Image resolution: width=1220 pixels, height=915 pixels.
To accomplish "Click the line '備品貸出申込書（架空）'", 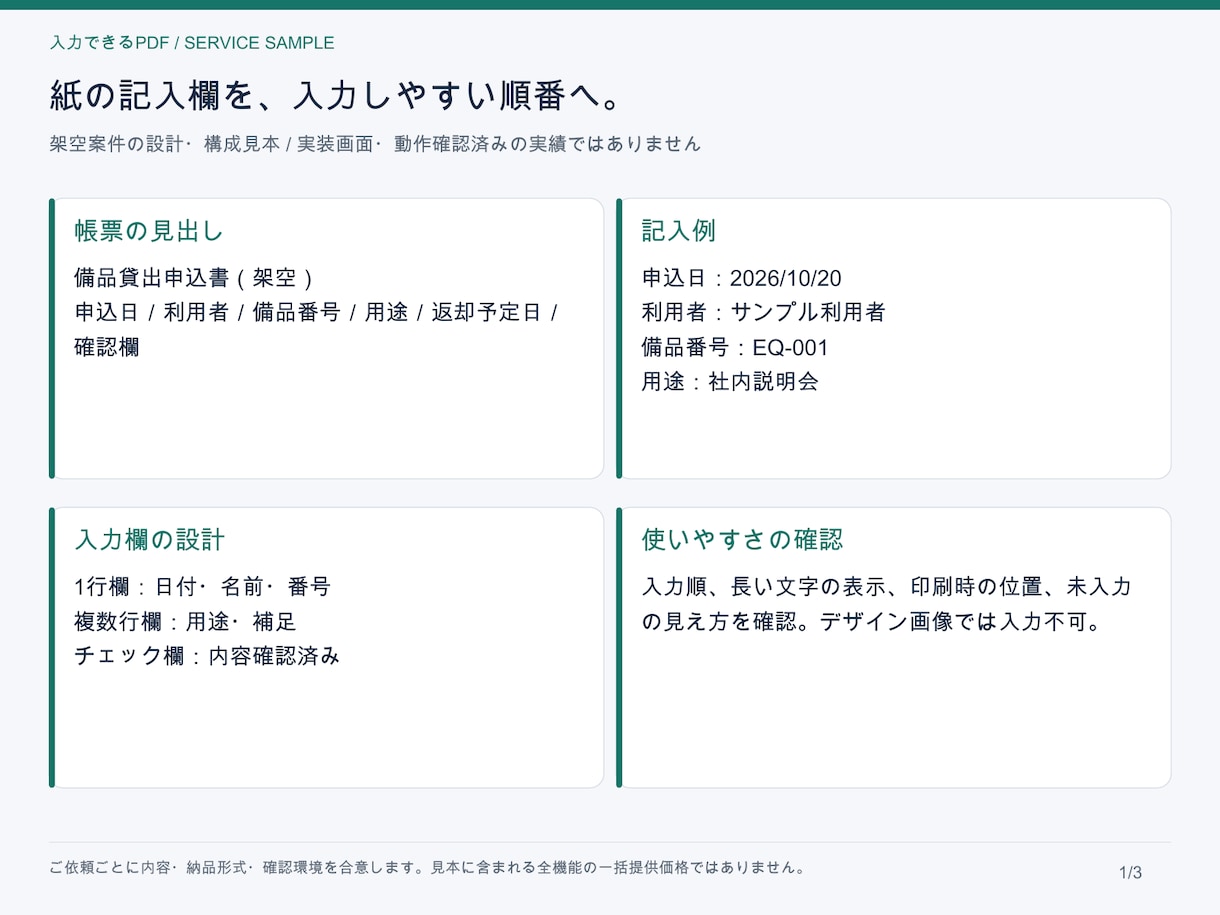I will click(x=195, y=278).
